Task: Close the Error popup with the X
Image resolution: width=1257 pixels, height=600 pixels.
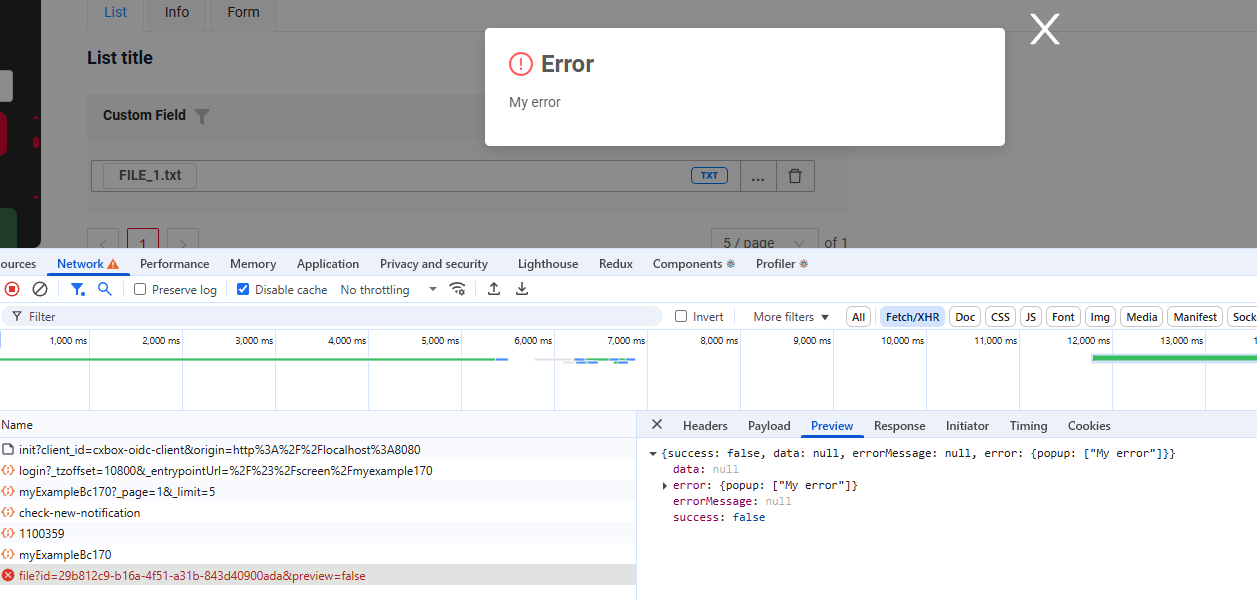Action: [x=1045, y=30]
